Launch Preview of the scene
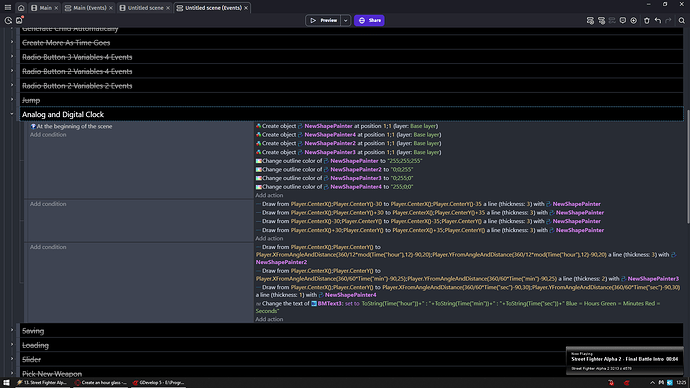Image resolution: width=690 pixels, height=388 pixels. click(x=323, y=20)
